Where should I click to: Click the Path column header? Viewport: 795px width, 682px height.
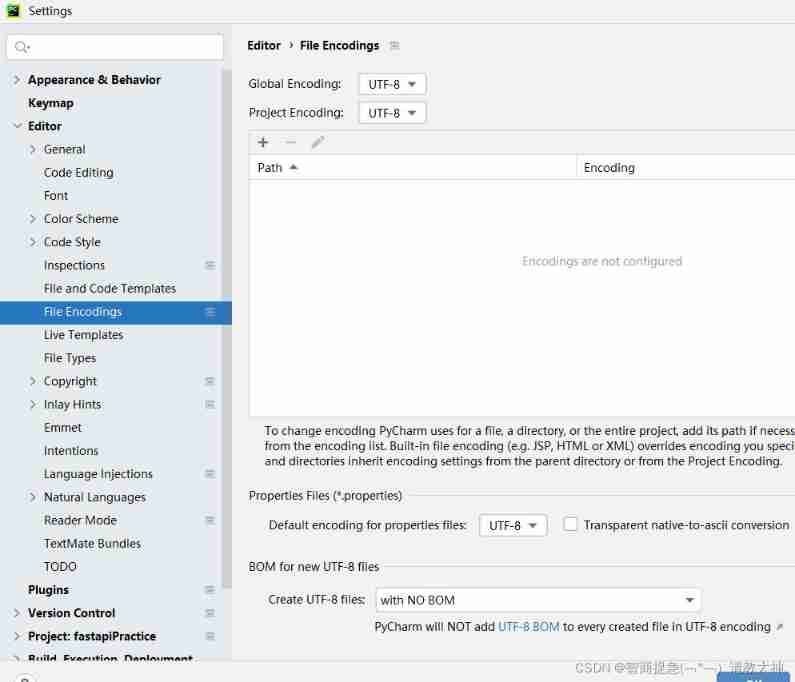click(x=412, y=167)
